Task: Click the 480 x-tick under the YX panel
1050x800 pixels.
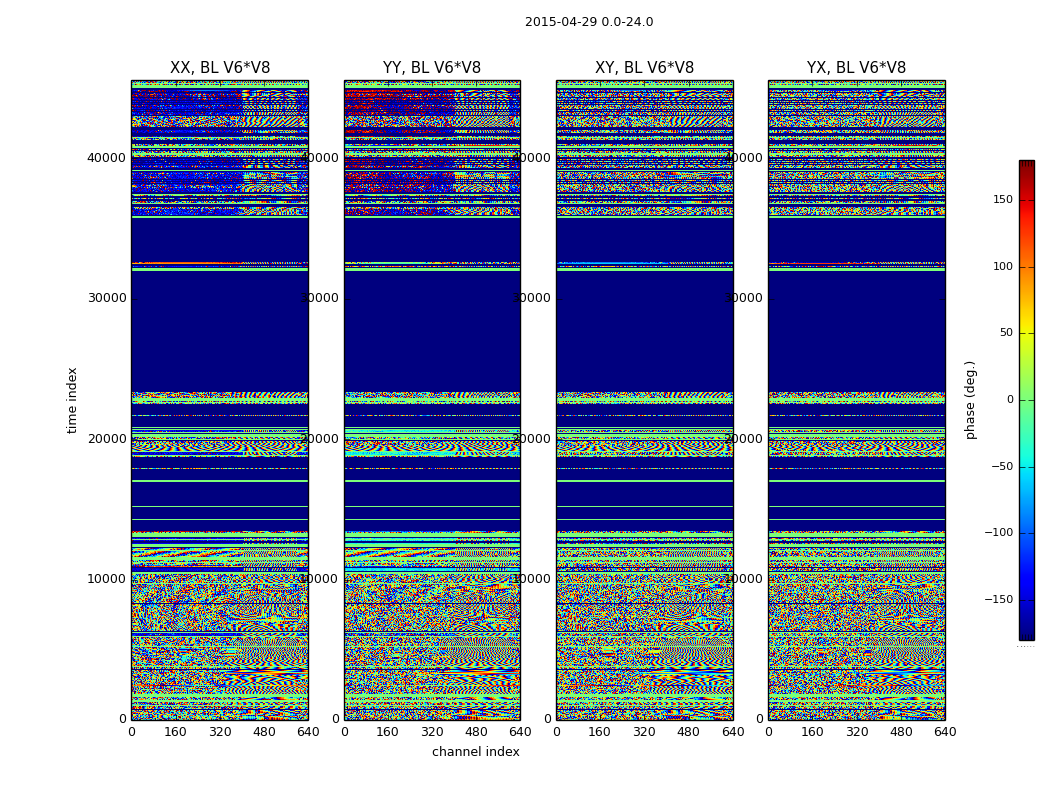Action: 901,732
